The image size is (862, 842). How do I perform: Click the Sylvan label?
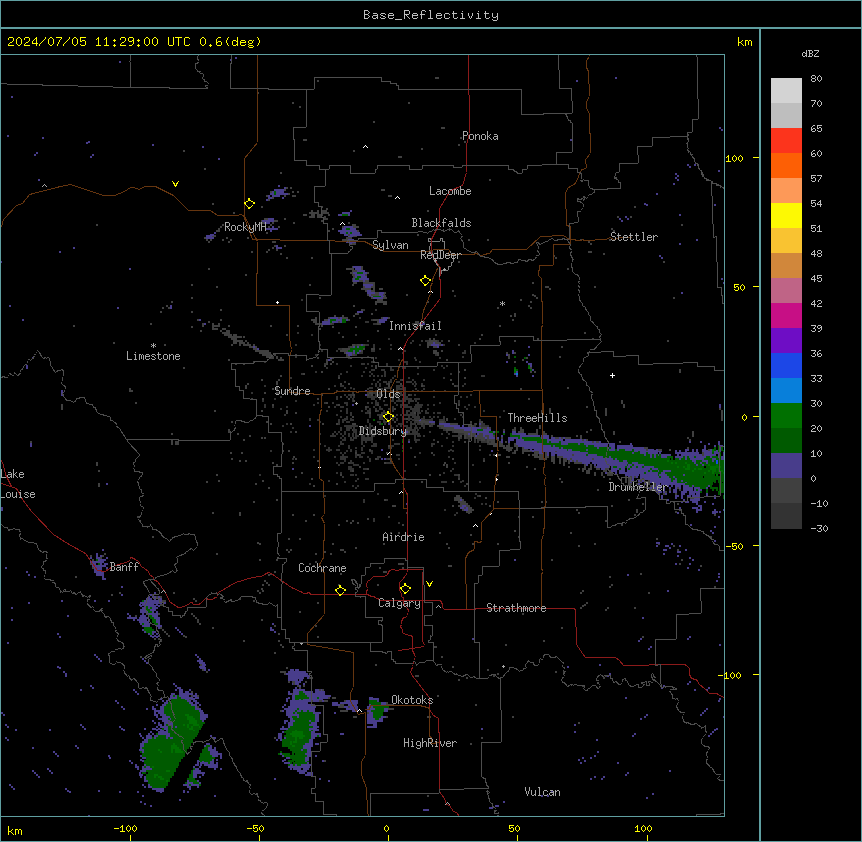[390, 245]
